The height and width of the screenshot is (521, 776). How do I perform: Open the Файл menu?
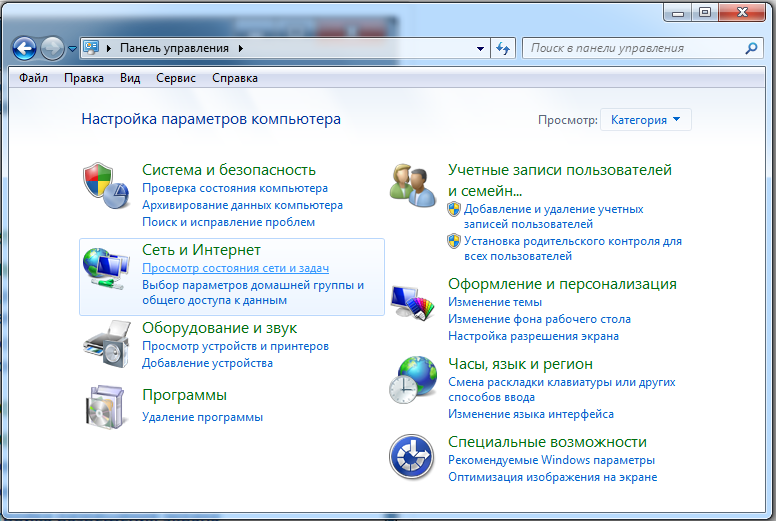tap(33, 78)
